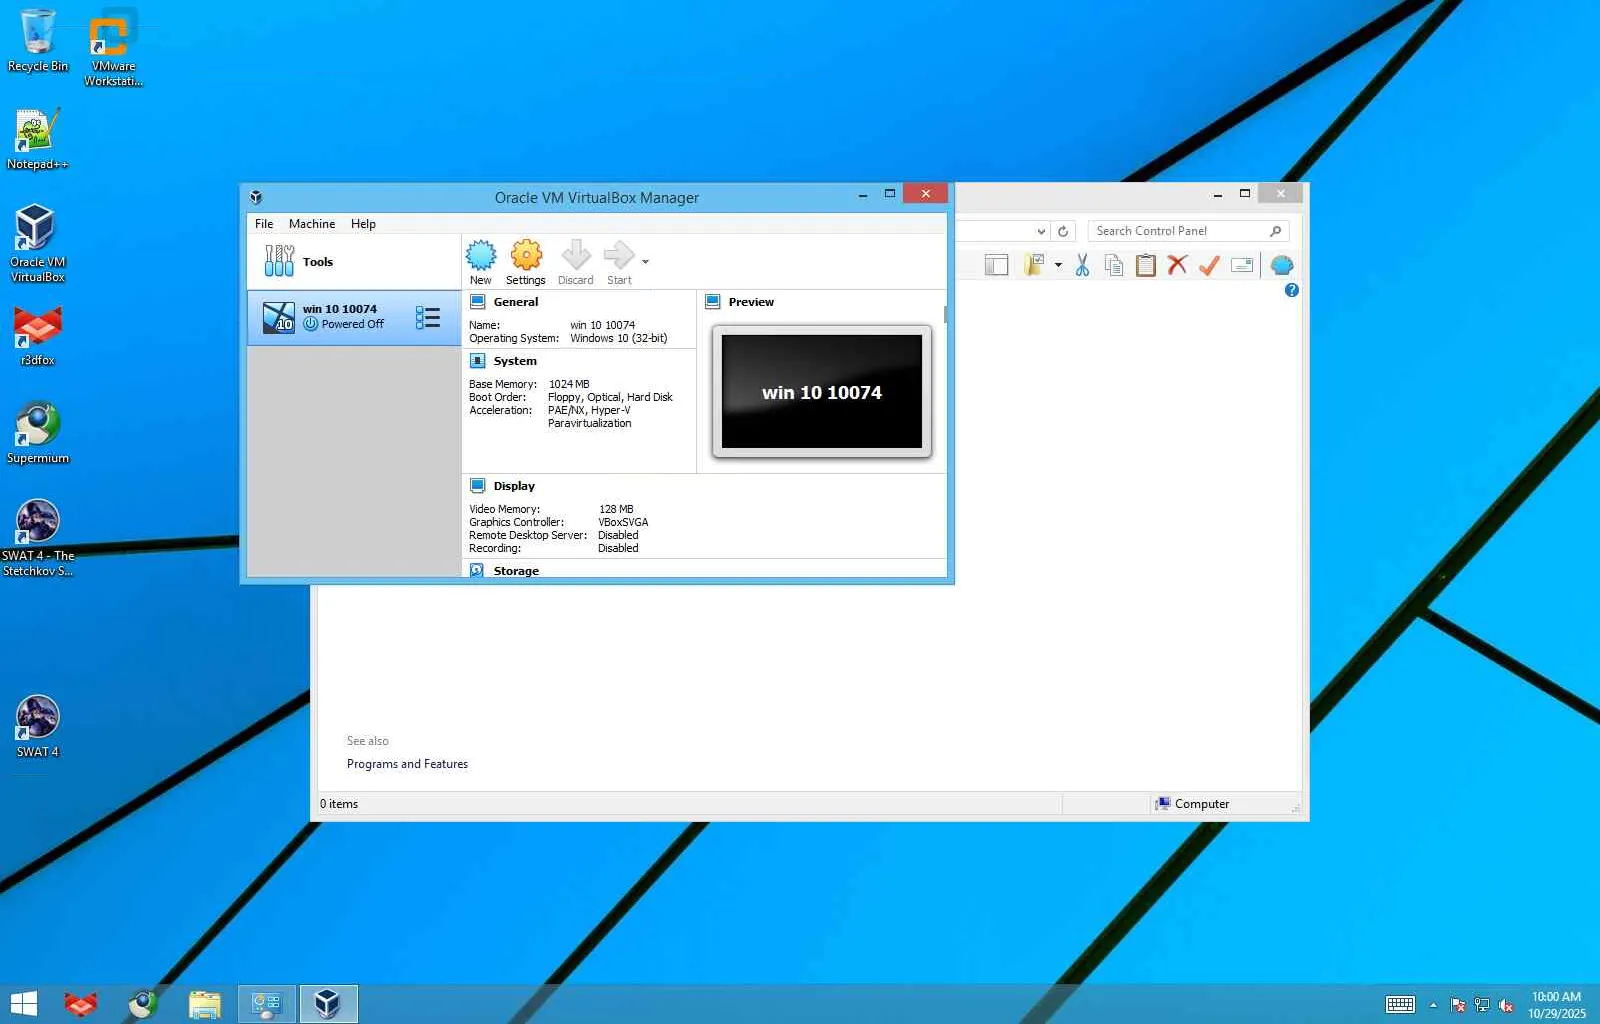
Task: Open the Recycle Bin desktop icon
Action: tap(38, 41)
